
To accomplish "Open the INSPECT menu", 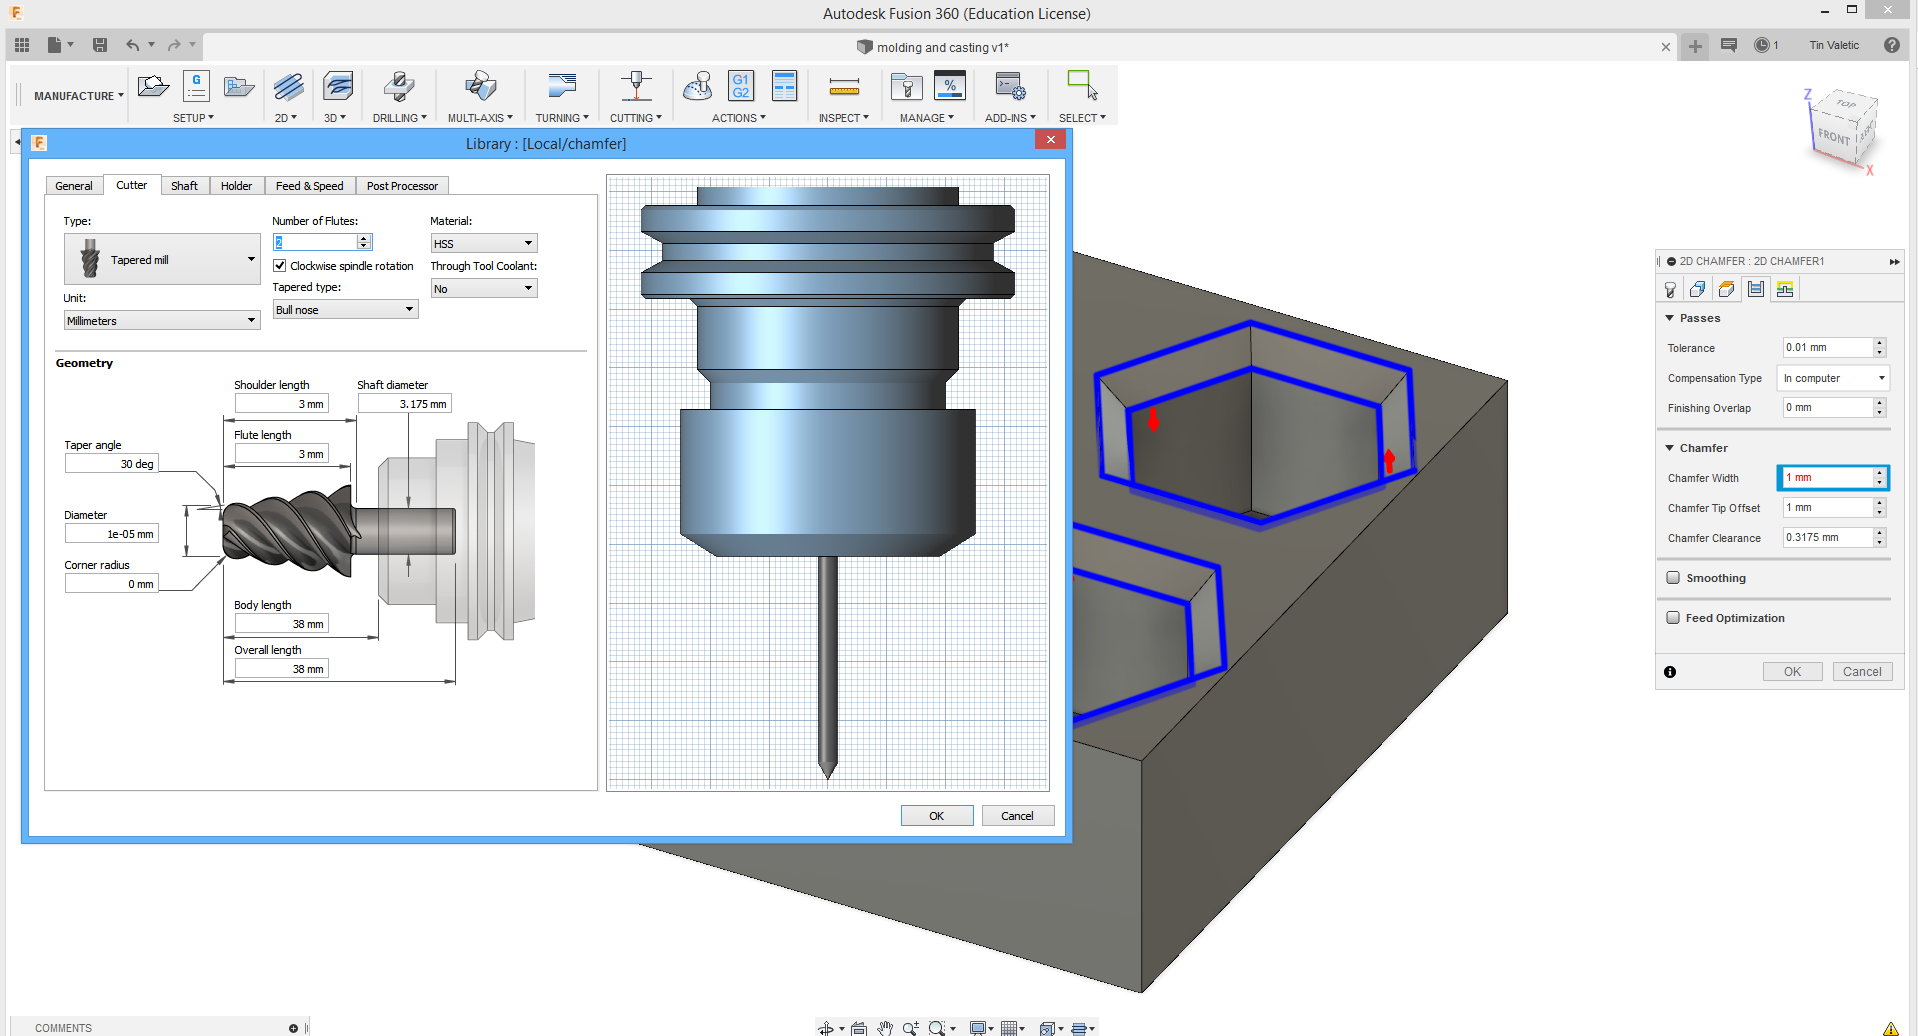I will [843, 118].
